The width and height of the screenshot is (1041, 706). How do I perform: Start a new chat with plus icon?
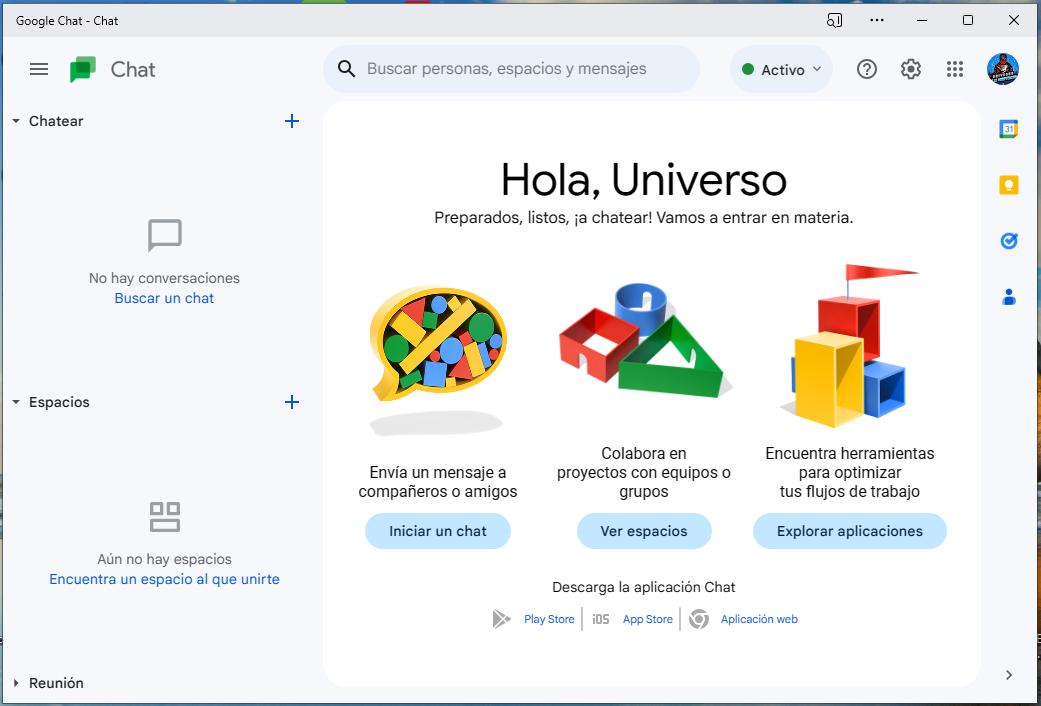291,121
